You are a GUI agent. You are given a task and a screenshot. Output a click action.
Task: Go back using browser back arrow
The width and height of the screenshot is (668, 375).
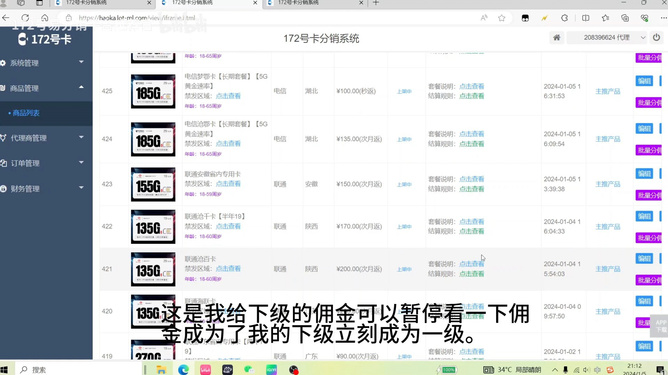[x=6, y=18]
